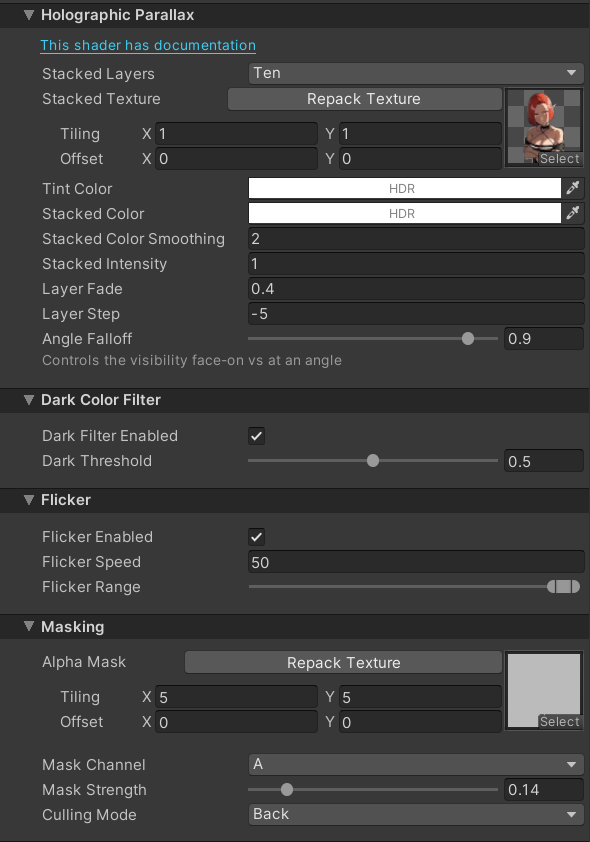This screenshot has width=590, height=842.
Task: Disable the Dark Filter Enabled checkbox
Action: click(x=256, y=435)
